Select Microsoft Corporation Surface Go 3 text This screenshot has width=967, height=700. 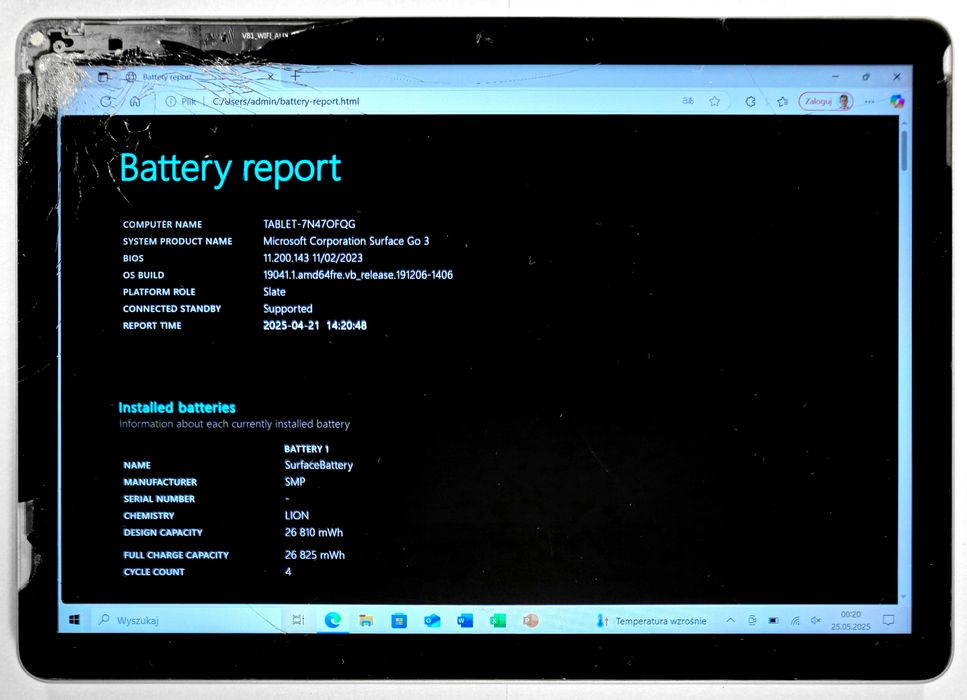point(346,241)
